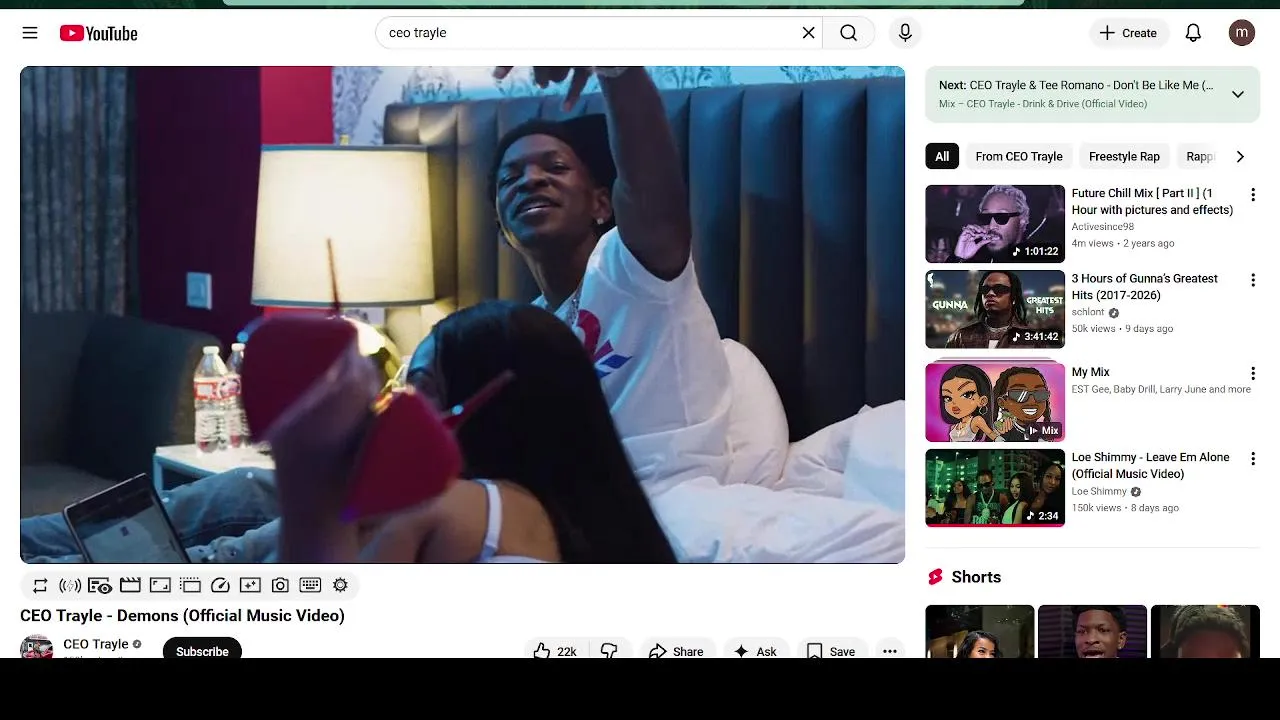The width and height of the screenshot is (1280, 720).
Task: Select the All filter chip
Action: pyautogui.click(x=942, y=156)
